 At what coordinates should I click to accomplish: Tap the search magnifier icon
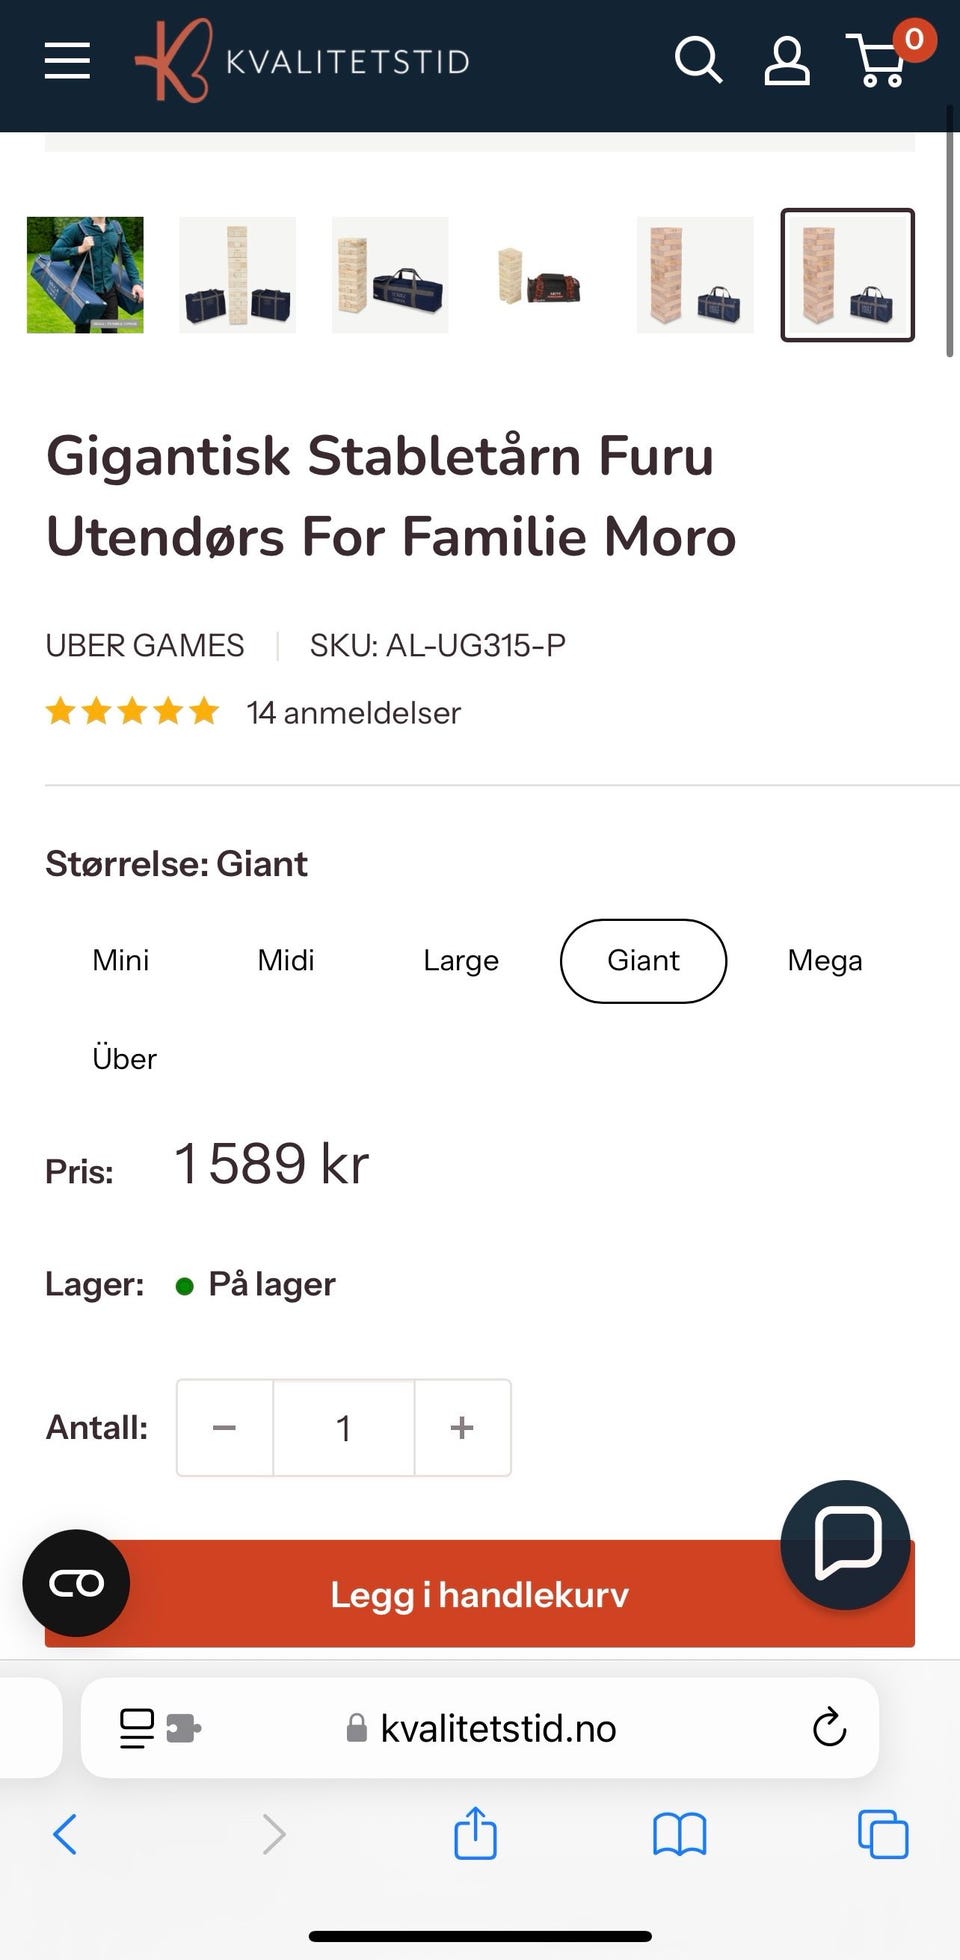[x=698, y=60]
